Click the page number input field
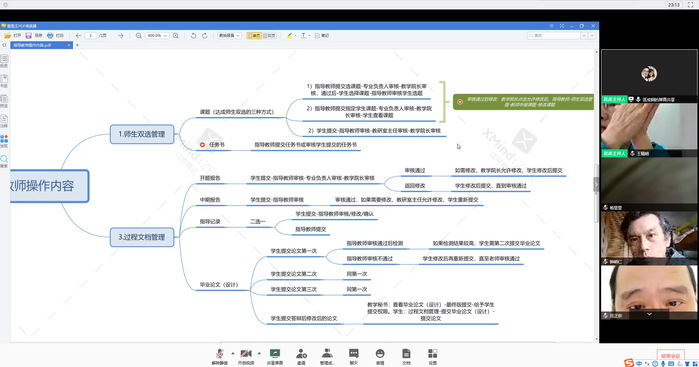The height and width of the screenshot is (367, 699). pos(90,35)
